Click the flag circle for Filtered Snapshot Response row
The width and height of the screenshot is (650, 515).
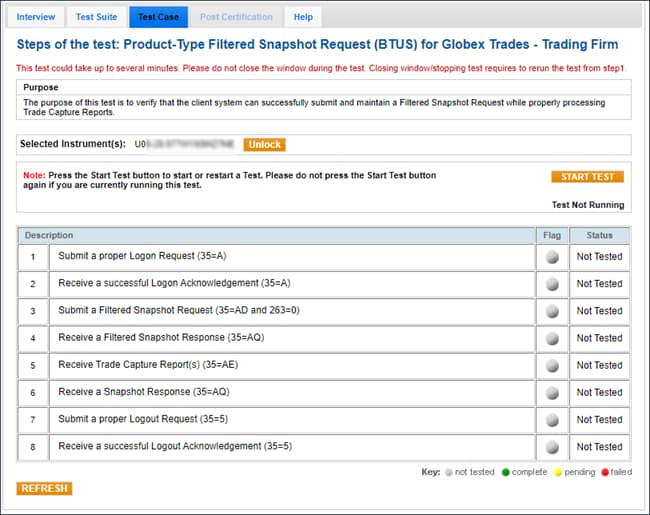551,338
